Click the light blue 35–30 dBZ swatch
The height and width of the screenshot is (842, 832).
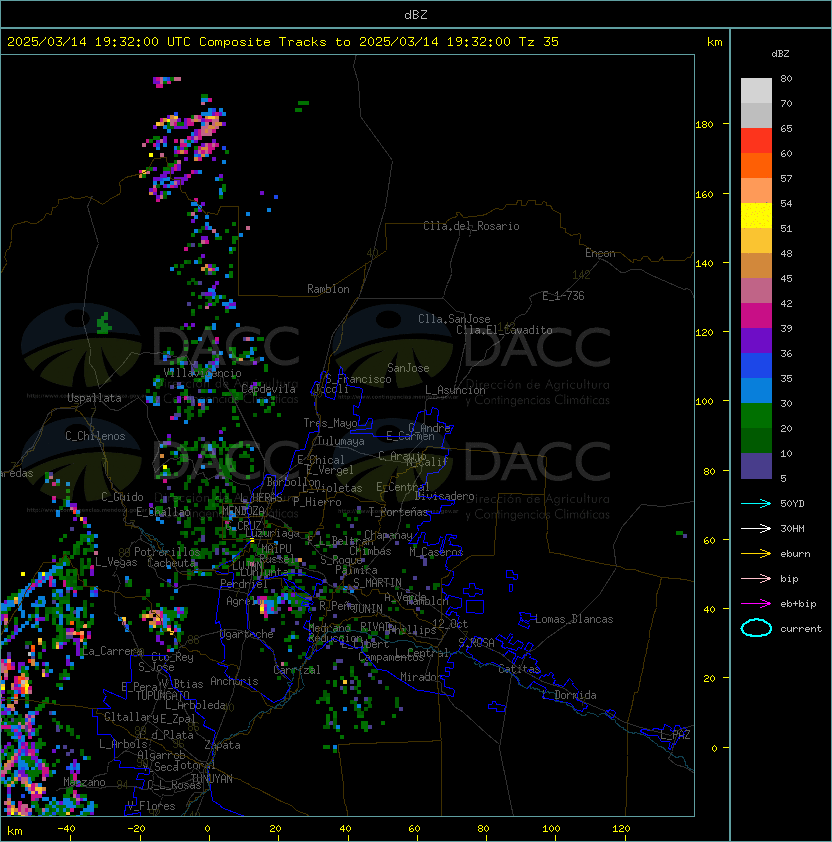(x=756, y=391)
